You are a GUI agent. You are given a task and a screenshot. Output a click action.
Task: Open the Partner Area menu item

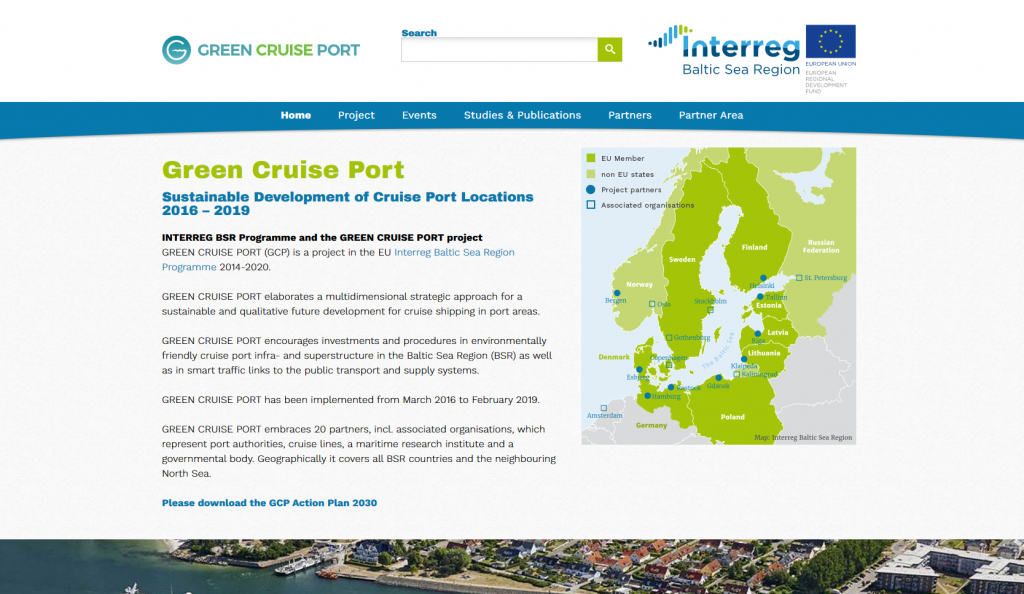click(711, 115)
